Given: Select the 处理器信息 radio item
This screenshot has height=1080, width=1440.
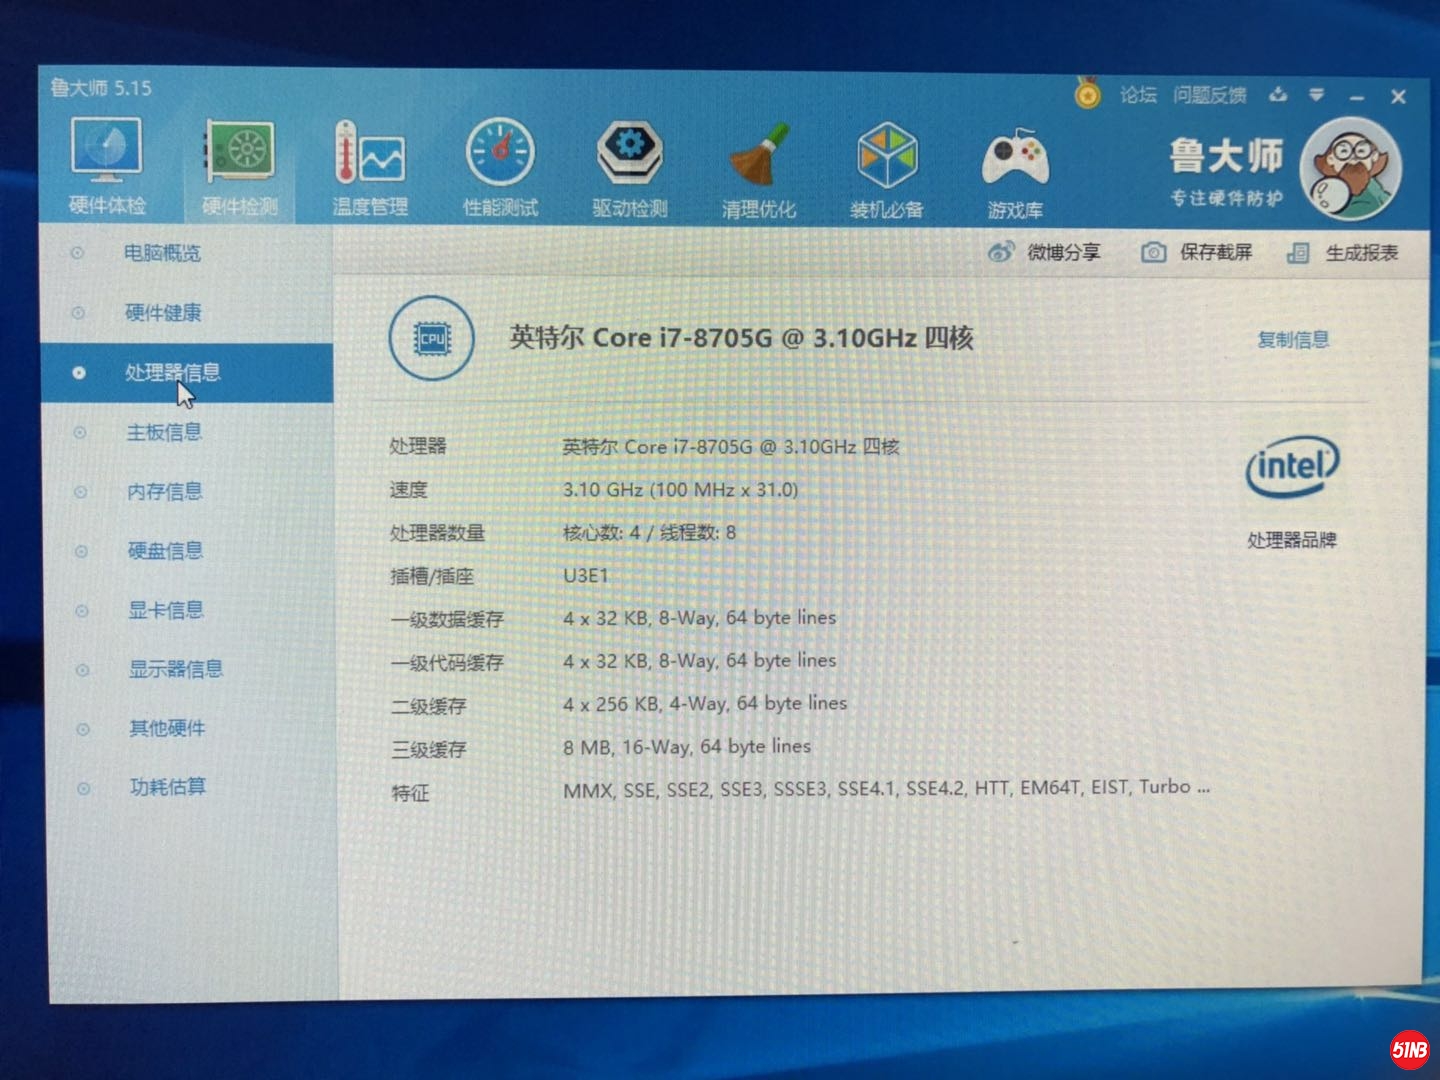Looking at the screenshot, I should tap(164, 372).
